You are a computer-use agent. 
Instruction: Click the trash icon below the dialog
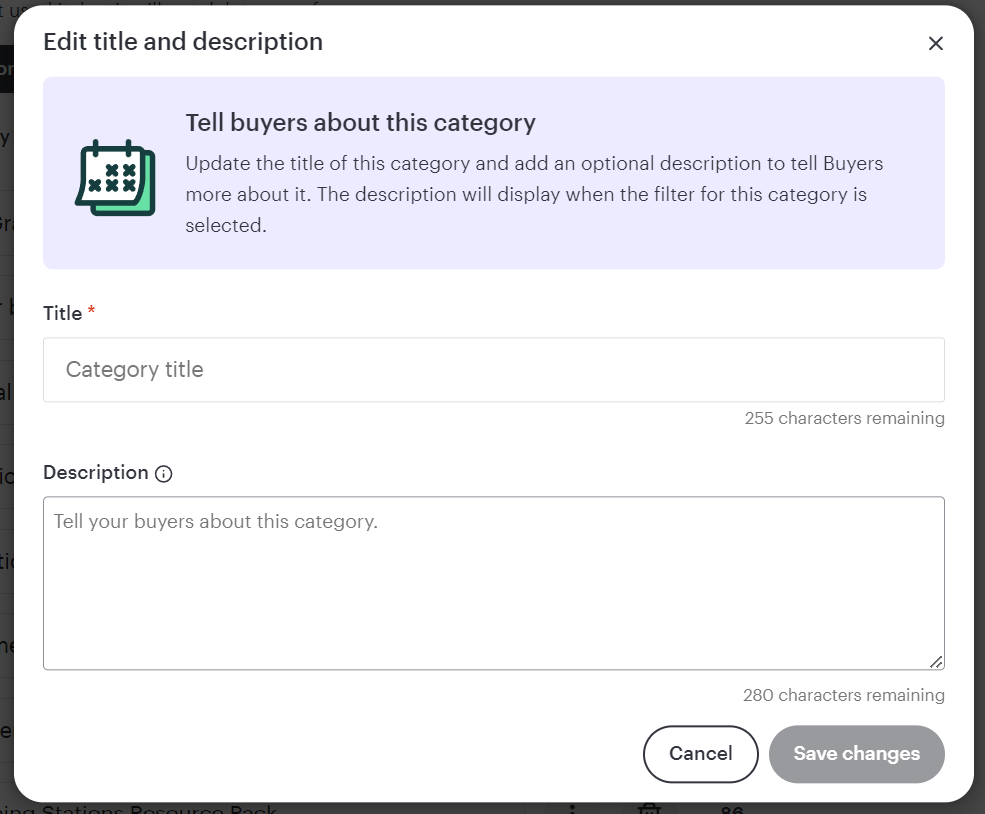(x=650, y=808)
